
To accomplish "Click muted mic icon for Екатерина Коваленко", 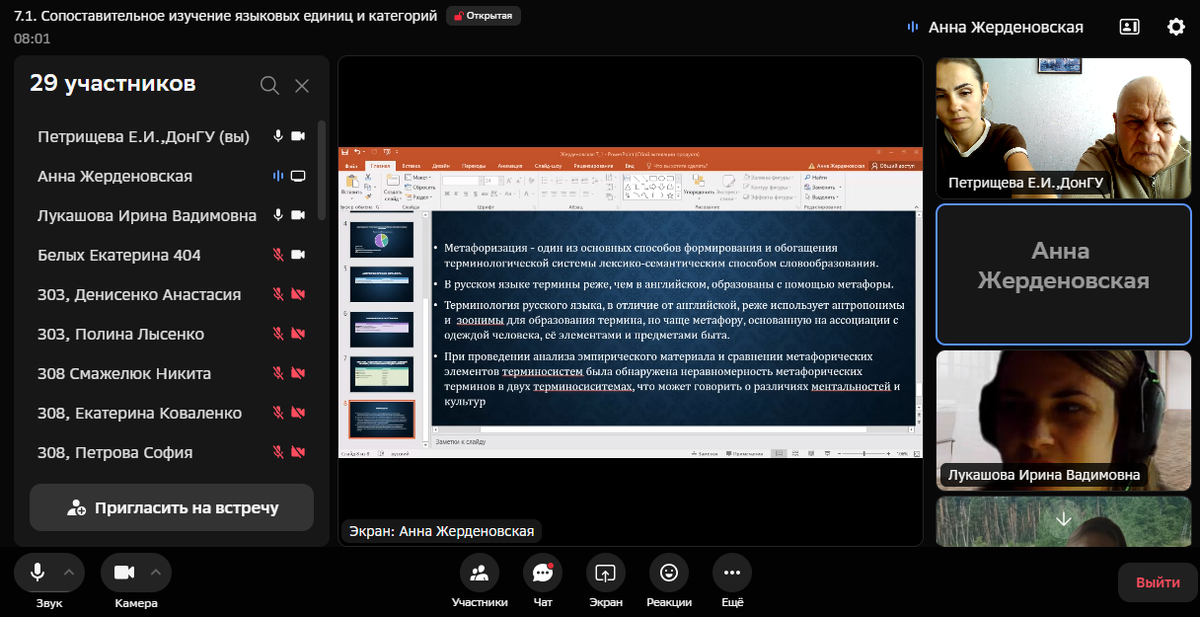I will [278, 413].
